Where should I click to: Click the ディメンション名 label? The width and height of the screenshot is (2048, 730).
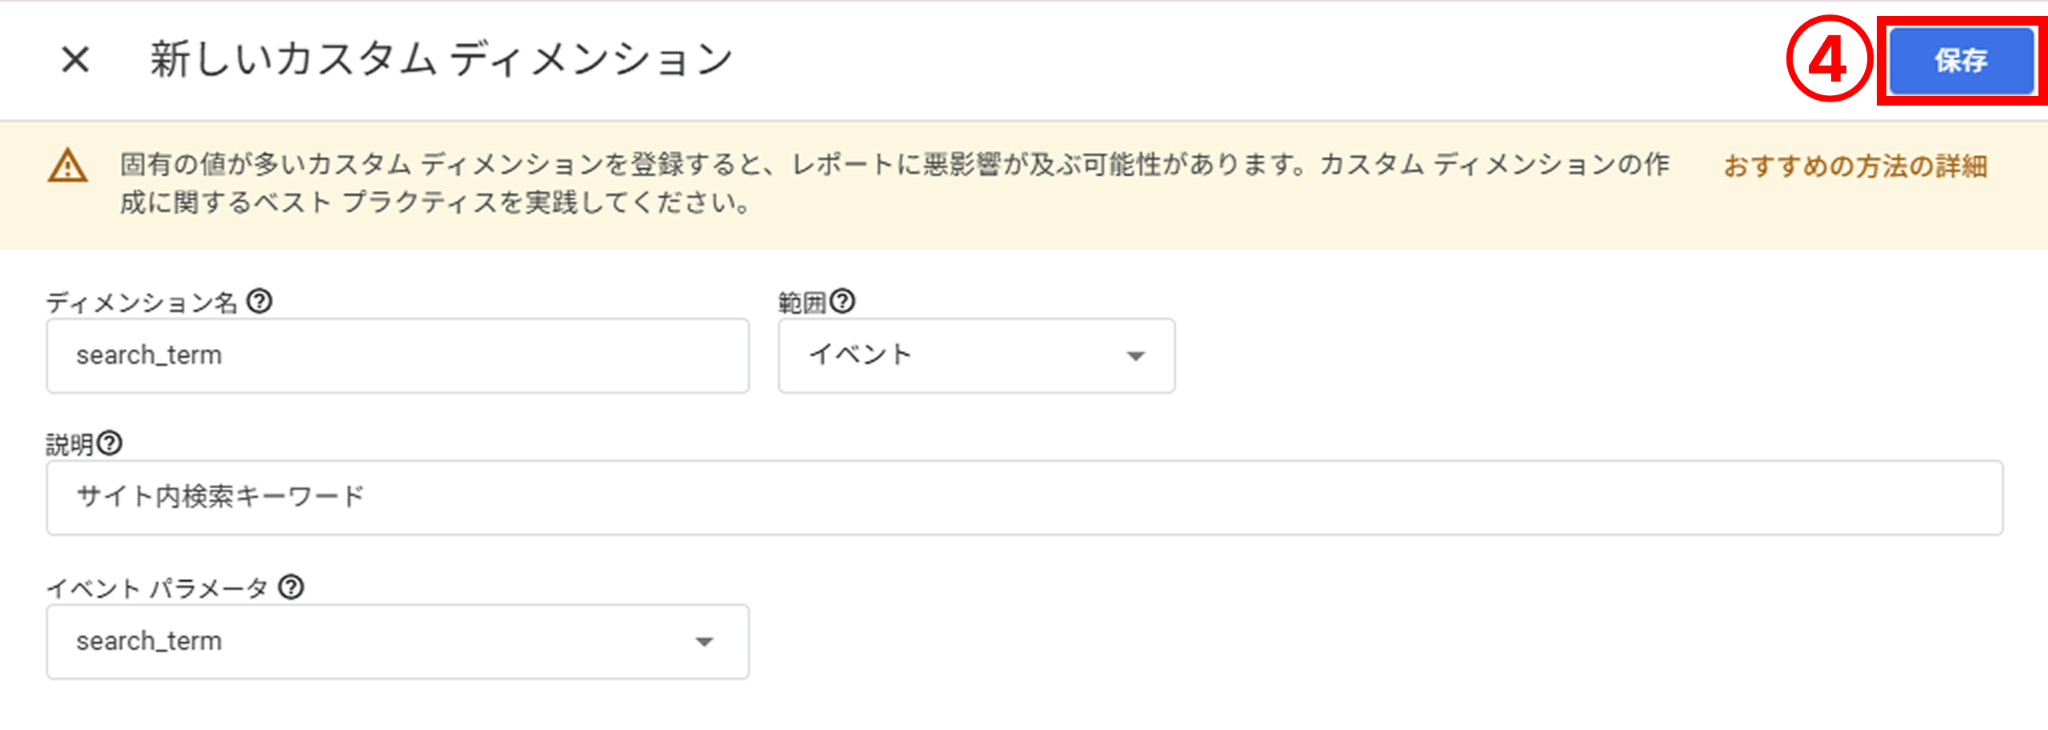[x=142, y=302]
